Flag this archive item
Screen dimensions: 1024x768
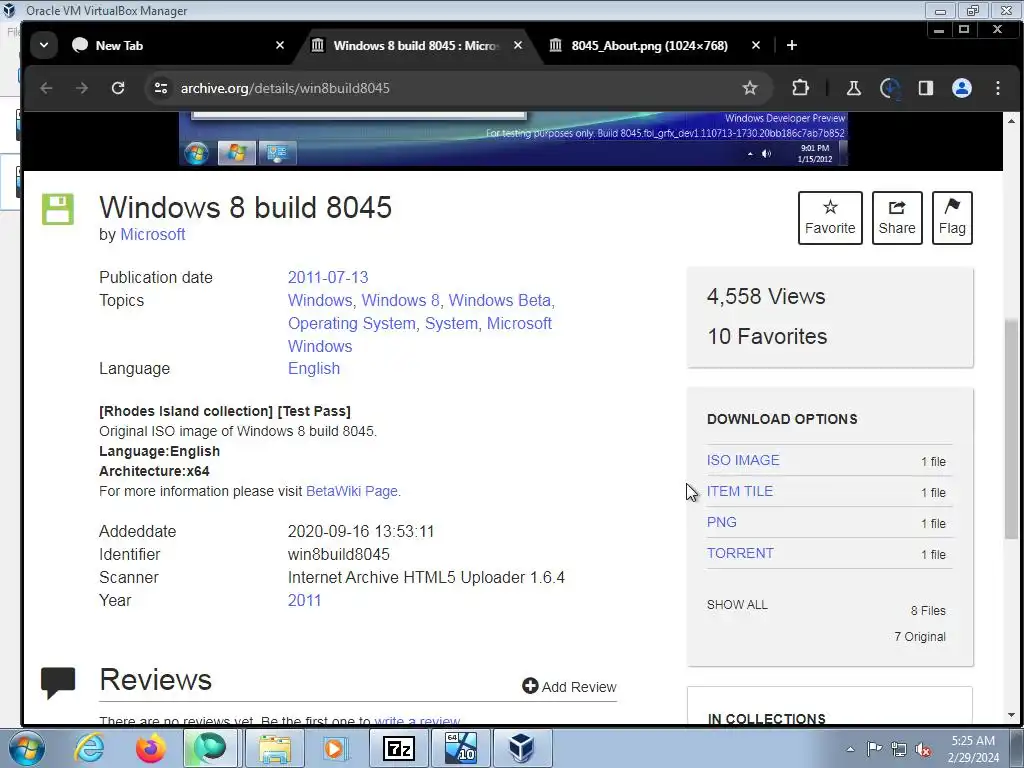952,217
